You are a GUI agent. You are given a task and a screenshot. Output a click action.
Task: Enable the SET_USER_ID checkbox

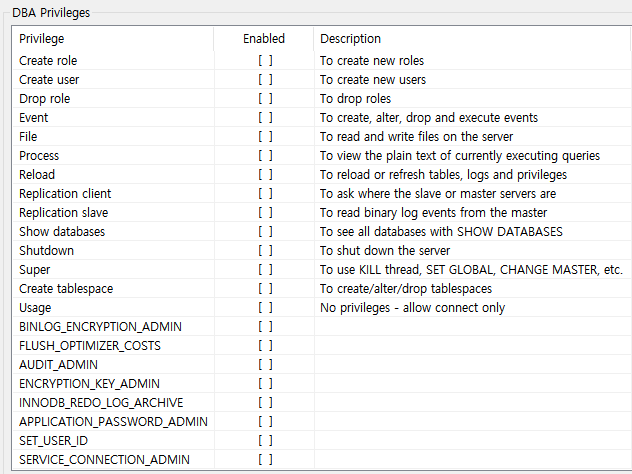click(x=265, y=441)
